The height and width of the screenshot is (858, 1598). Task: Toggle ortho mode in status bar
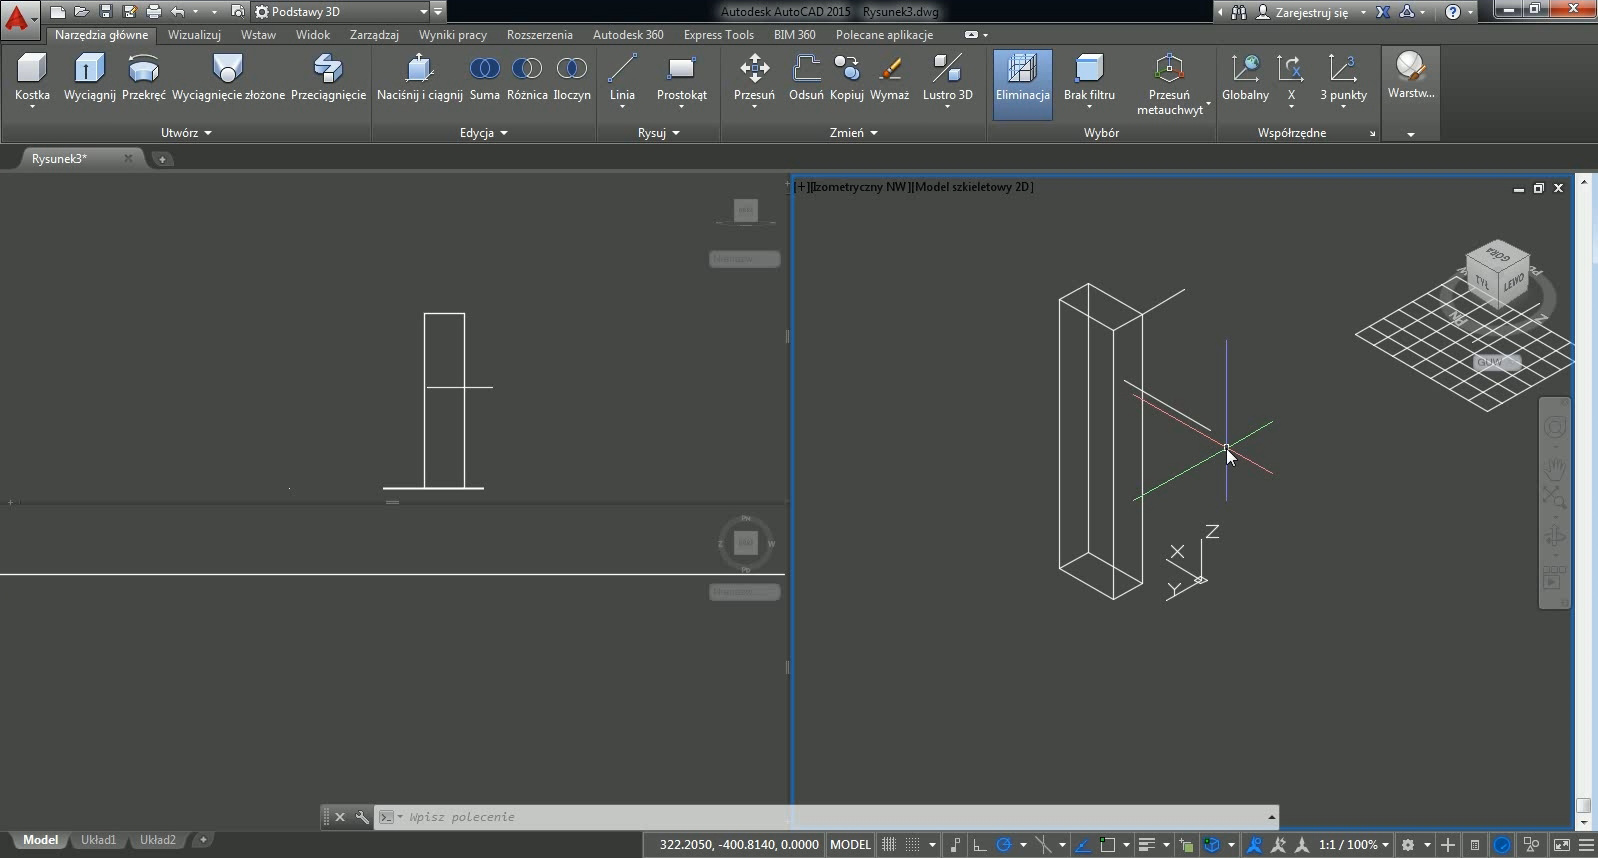click(980, 845)
